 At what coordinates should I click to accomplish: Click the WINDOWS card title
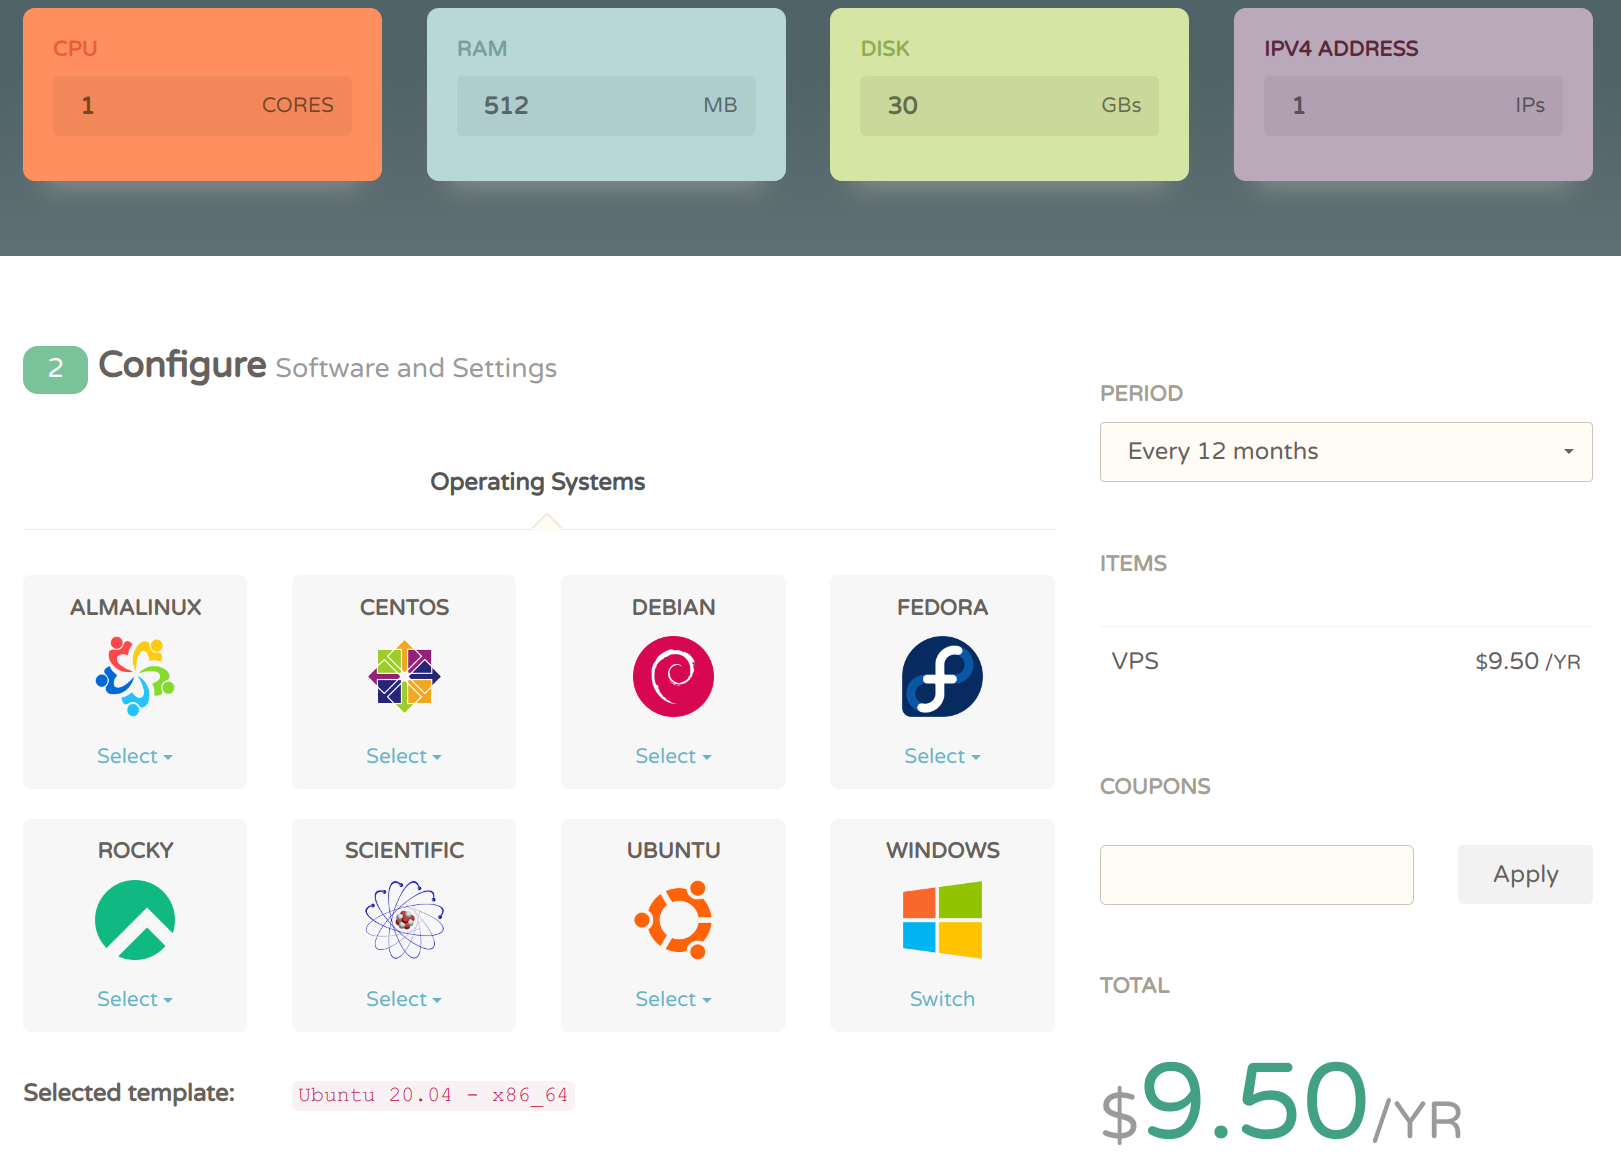(x=942, y=850)
